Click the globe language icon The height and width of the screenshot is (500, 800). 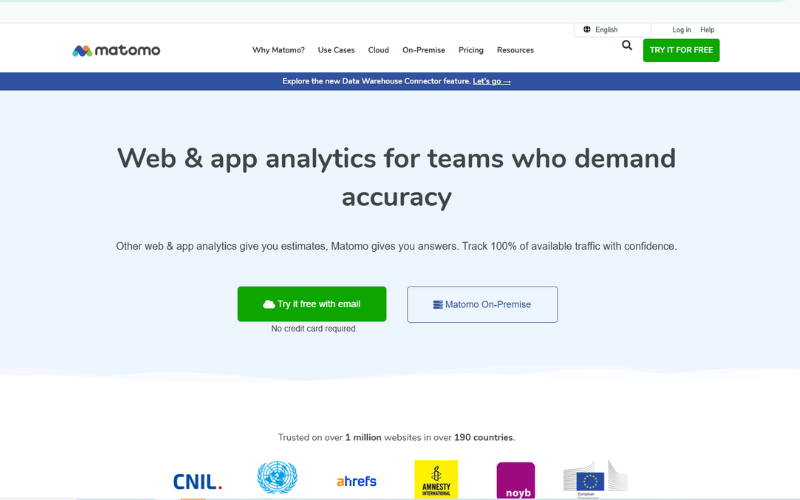coord(587,30)
